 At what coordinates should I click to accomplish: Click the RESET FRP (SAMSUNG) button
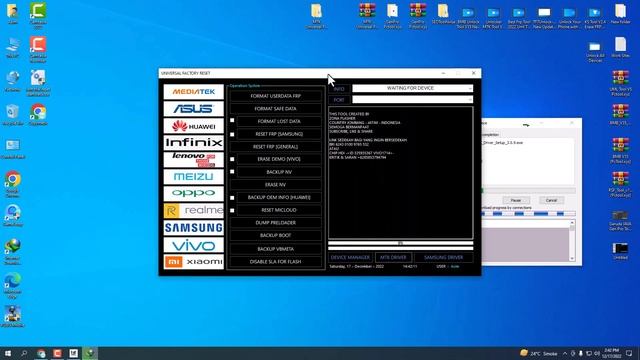click(x=279, y=134)
